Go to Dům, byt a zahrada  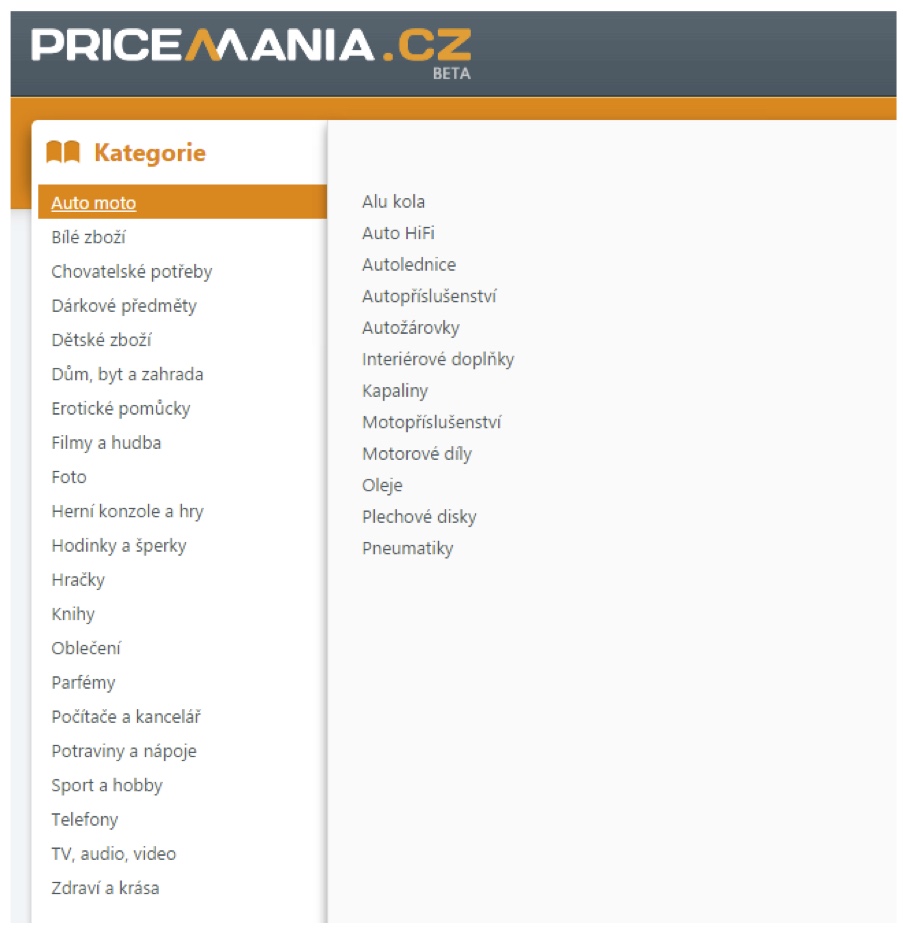click(127, 374)
